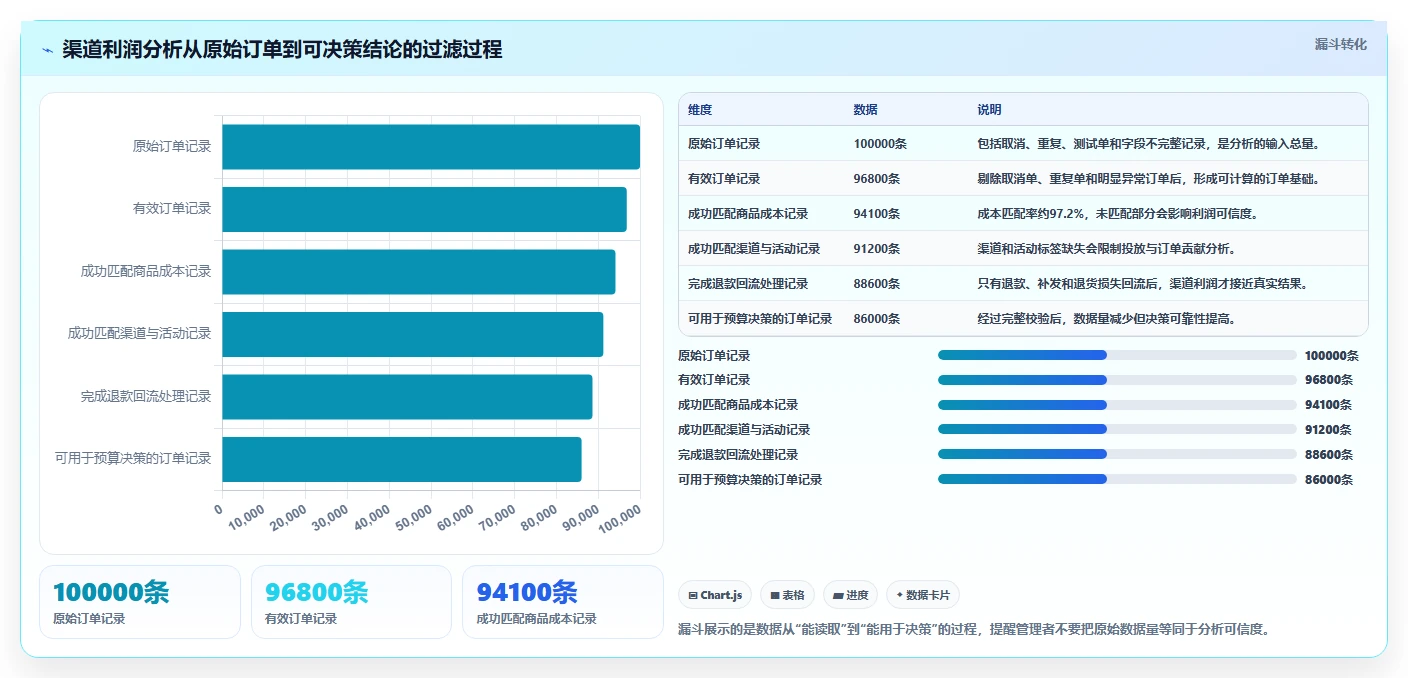Image resolution: width=1408 pixels, height=678 pixels.
Task: Click table cell 有效订单记录 in 维度 column
Action: coord(724,179)
